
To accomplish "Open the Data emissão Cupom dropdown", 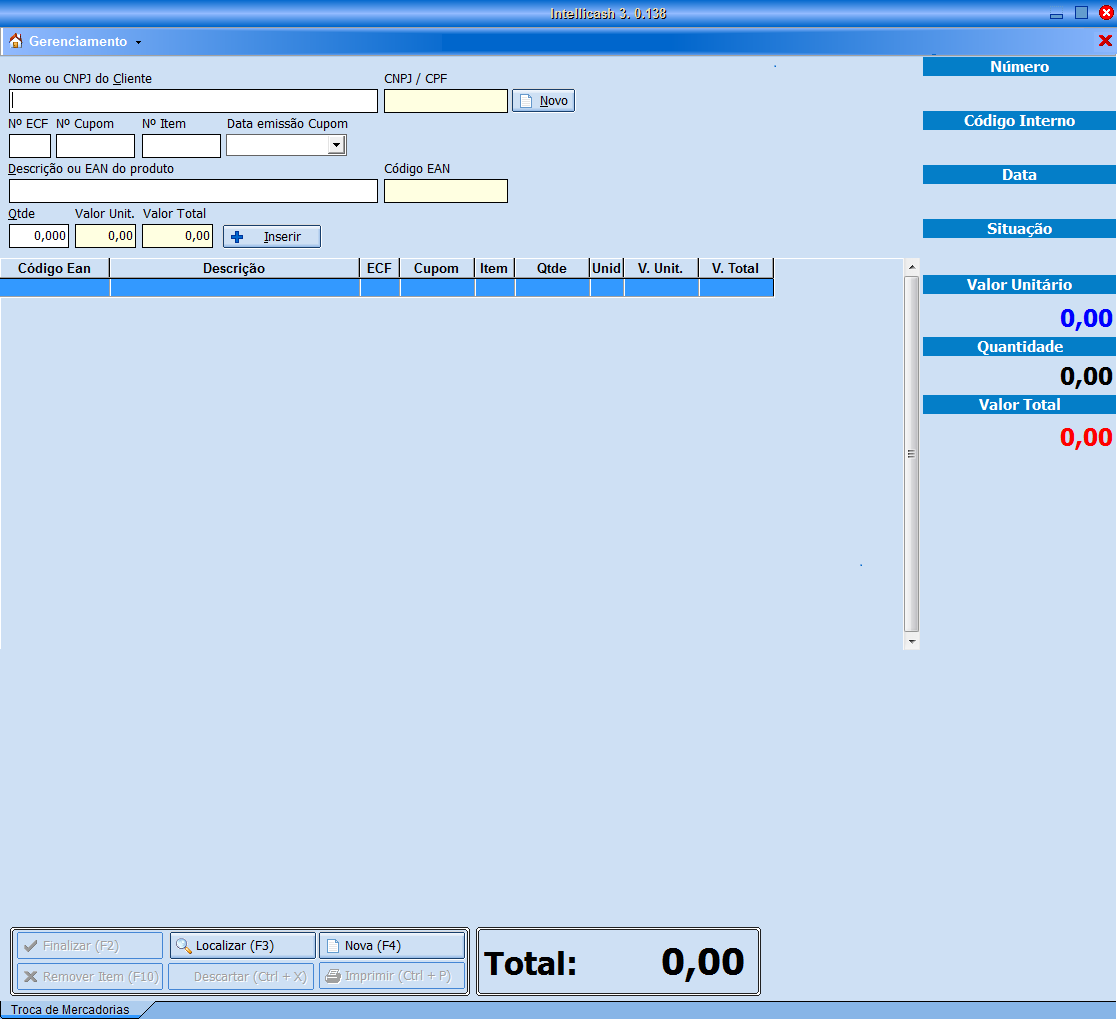I will [336, 146].
